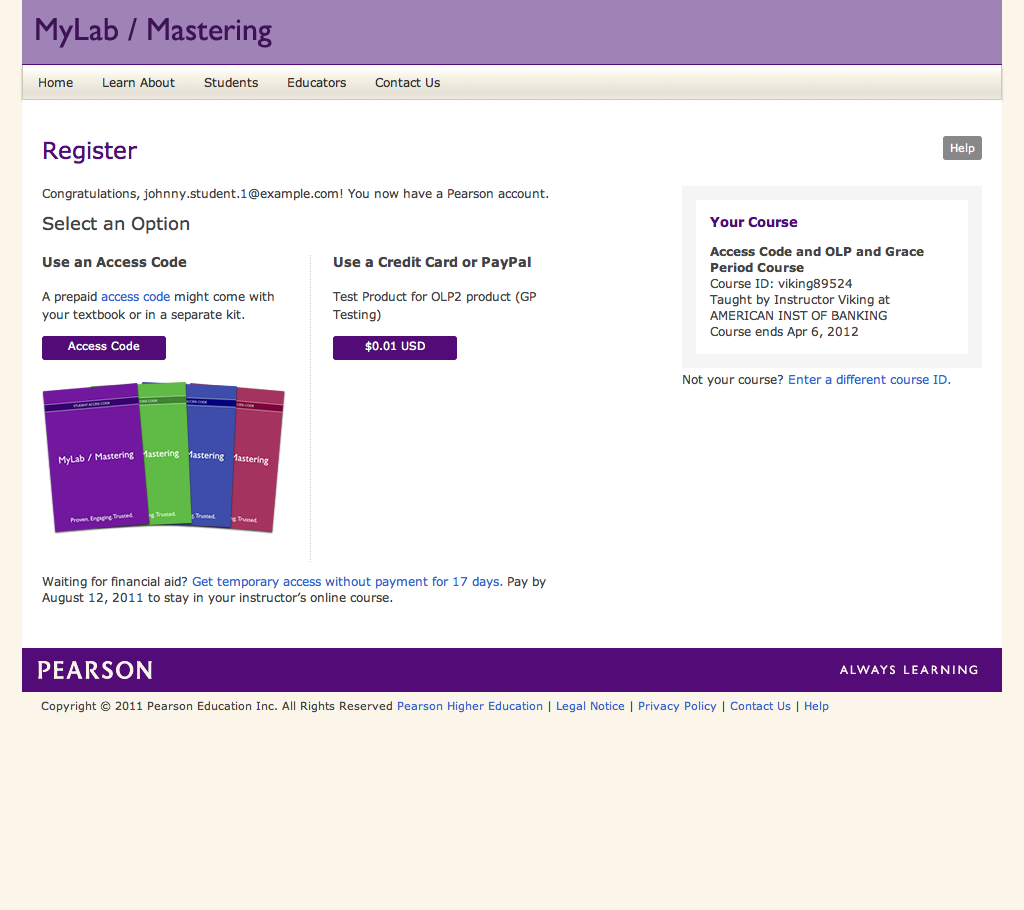Select Contact Us in the navigation bar
Viewport: 1024px width, 910px height.
408,83
